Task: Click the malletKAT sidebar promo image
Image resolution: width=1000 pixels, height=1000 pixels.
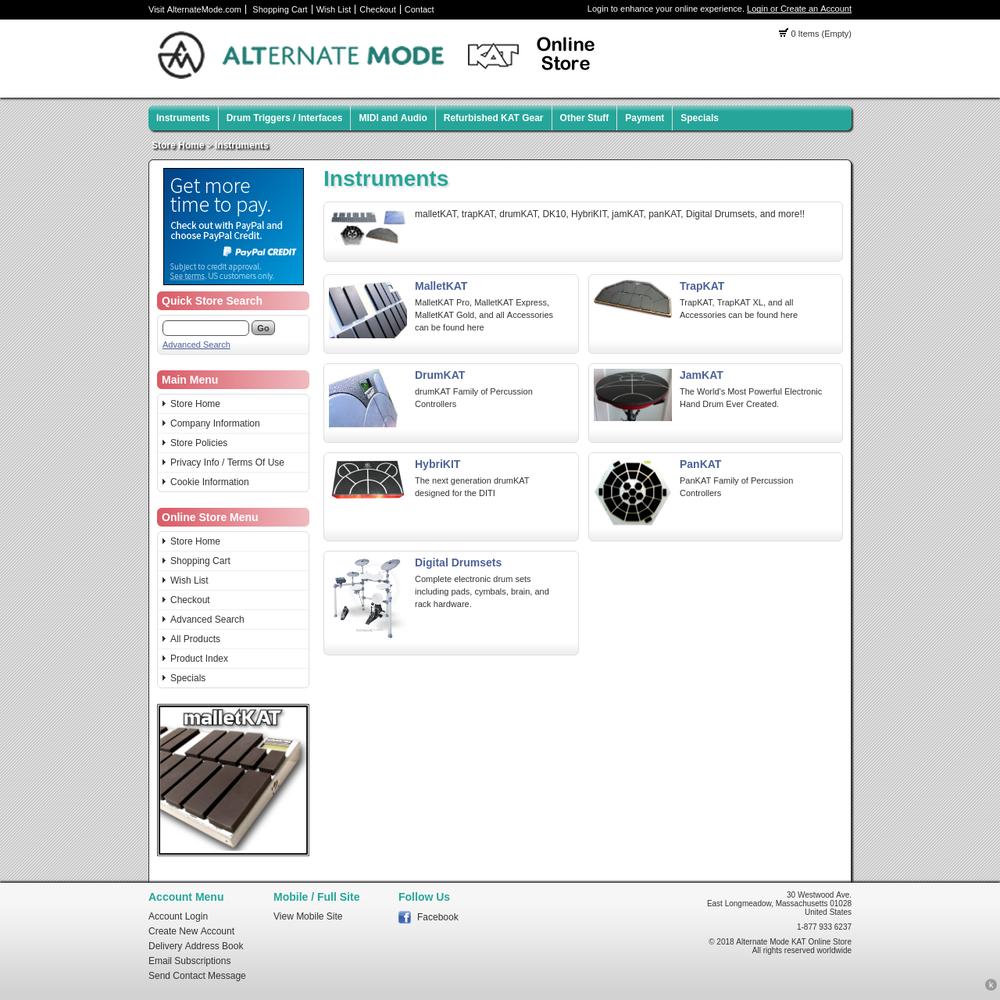Action: click(x=233, y=780)
